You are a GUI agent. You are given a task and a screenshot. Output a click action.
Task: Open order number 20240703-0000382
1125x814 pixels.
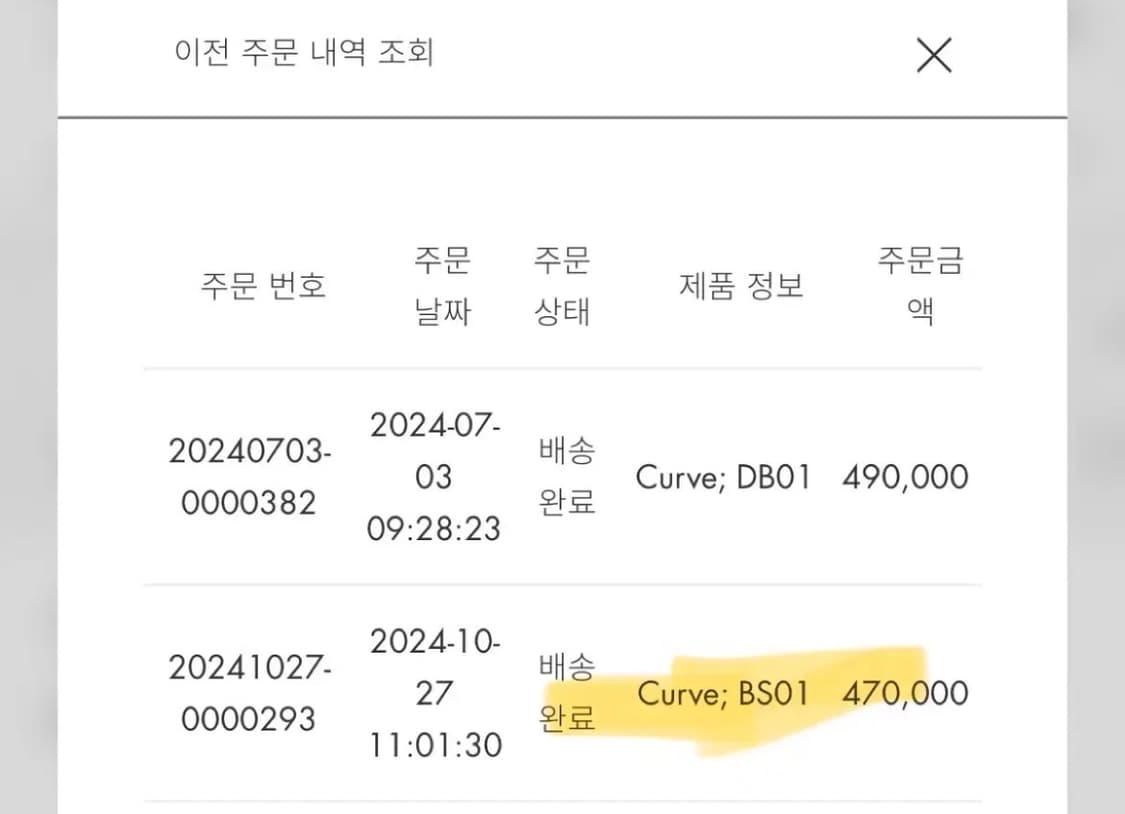pyautogui.click(x=248, y=476)
